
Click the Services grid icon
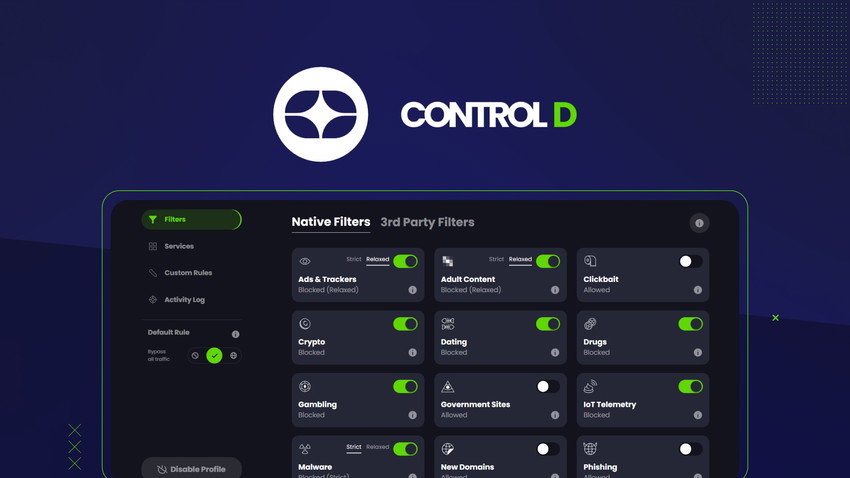pos(152,246)
